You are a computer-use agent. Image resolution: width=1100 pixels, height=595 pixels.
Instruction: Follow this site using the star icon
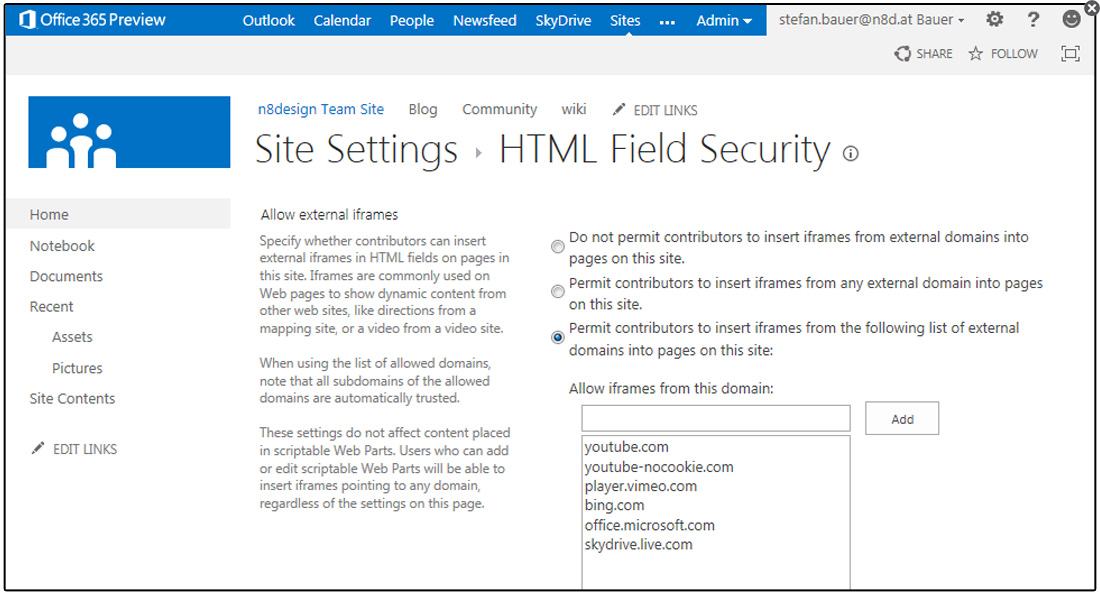point(975,53)
